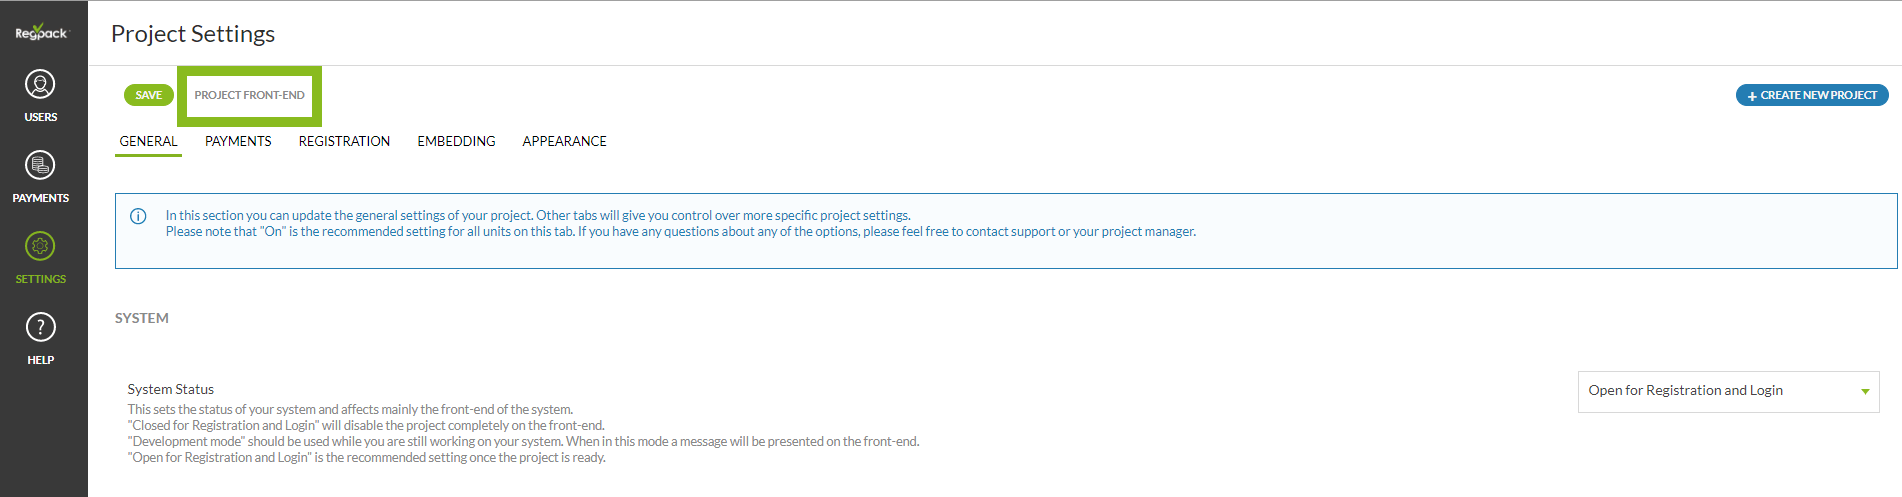Switch to the Payments settings tab
Viewport: 1902px width, 497px height.
coord(238,141)
